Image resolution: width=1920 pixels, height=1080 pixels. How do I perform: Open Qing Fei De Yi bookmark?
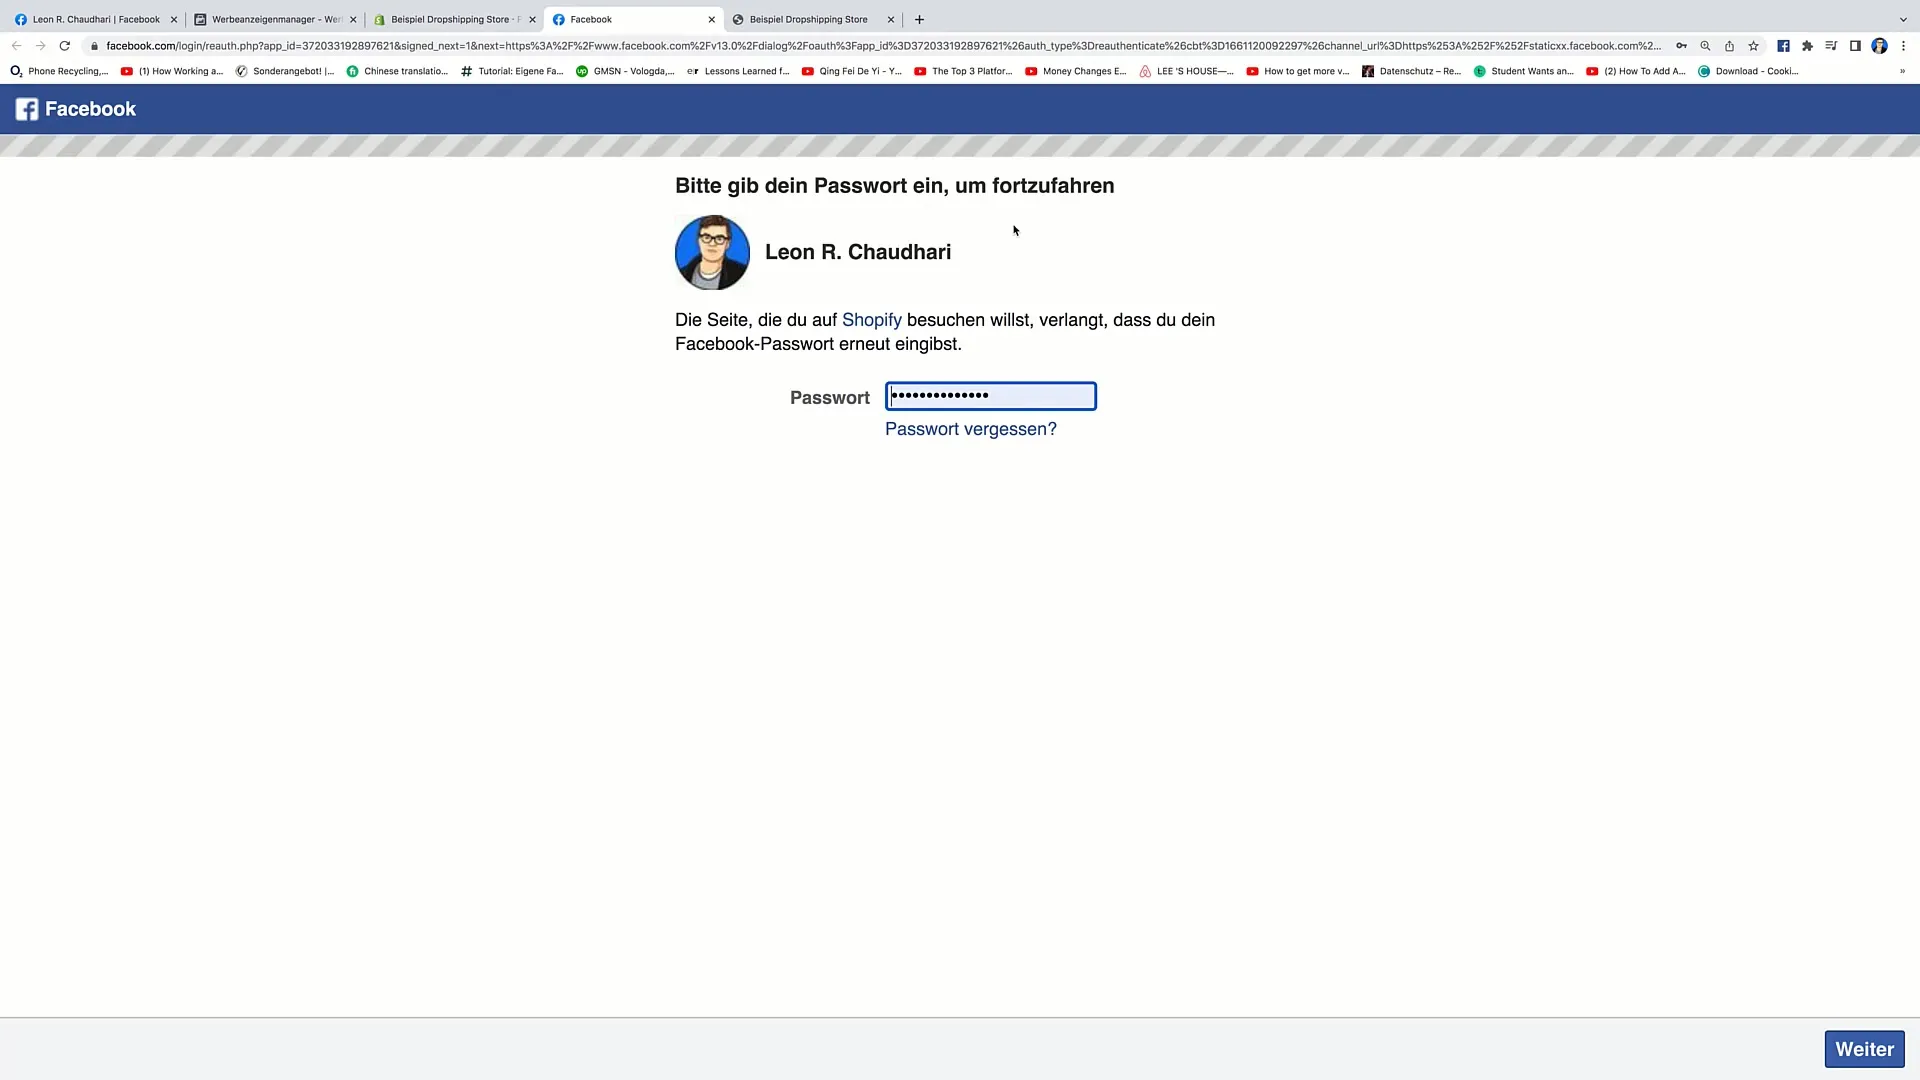click(x=852, y=71)
